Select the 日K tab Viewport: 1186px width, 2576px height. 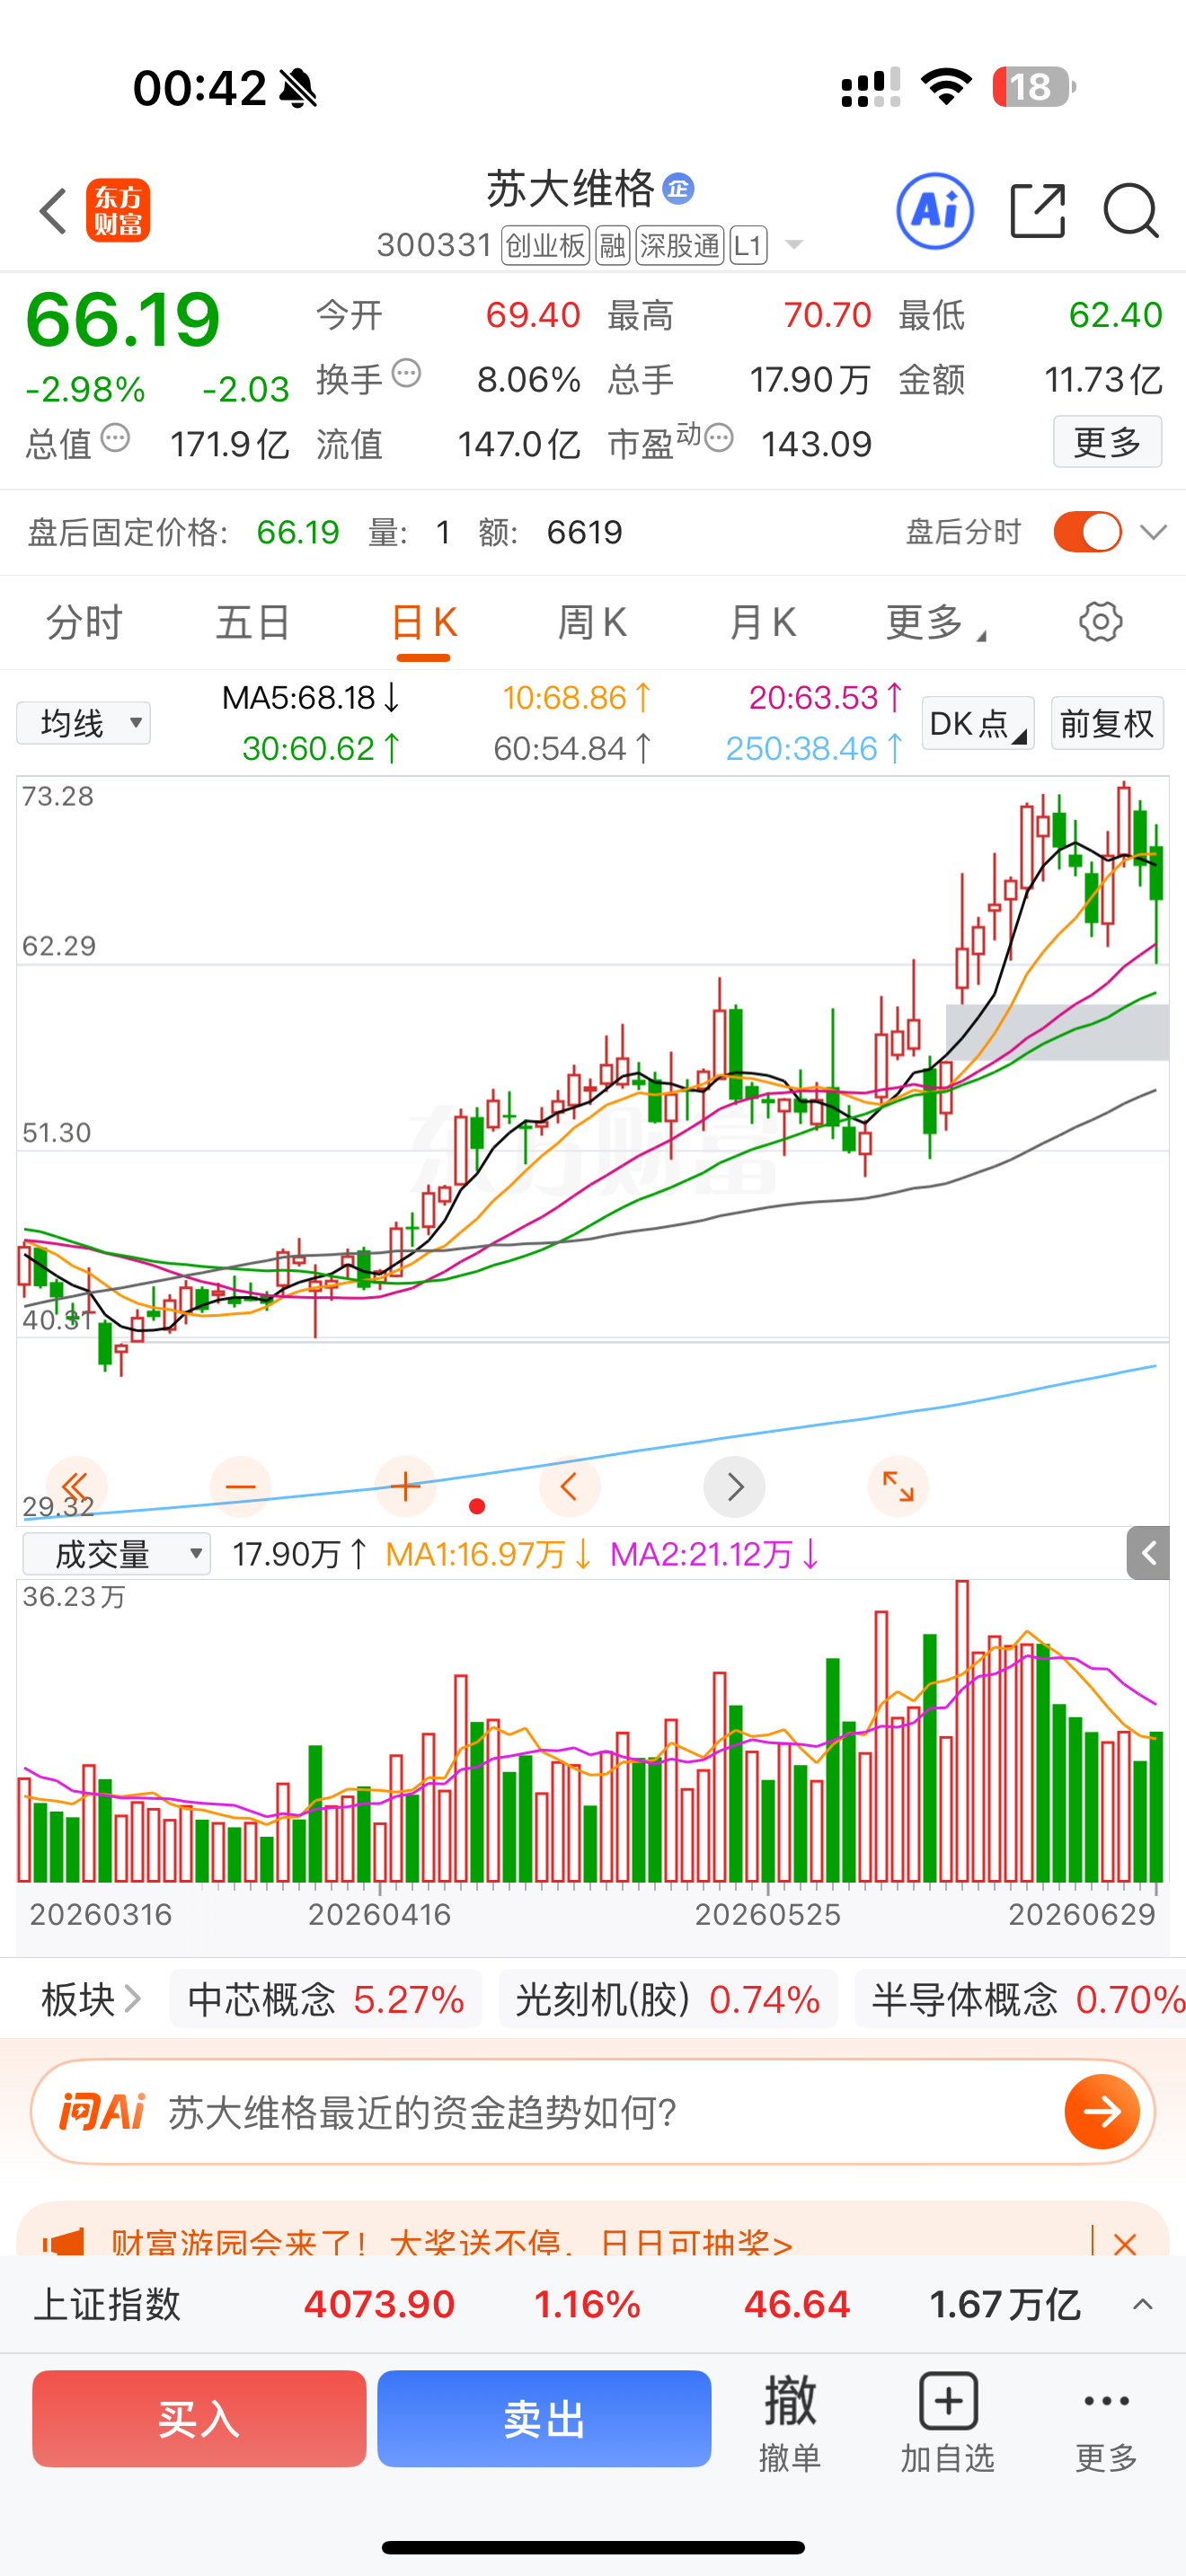click(x=423, y=622)
